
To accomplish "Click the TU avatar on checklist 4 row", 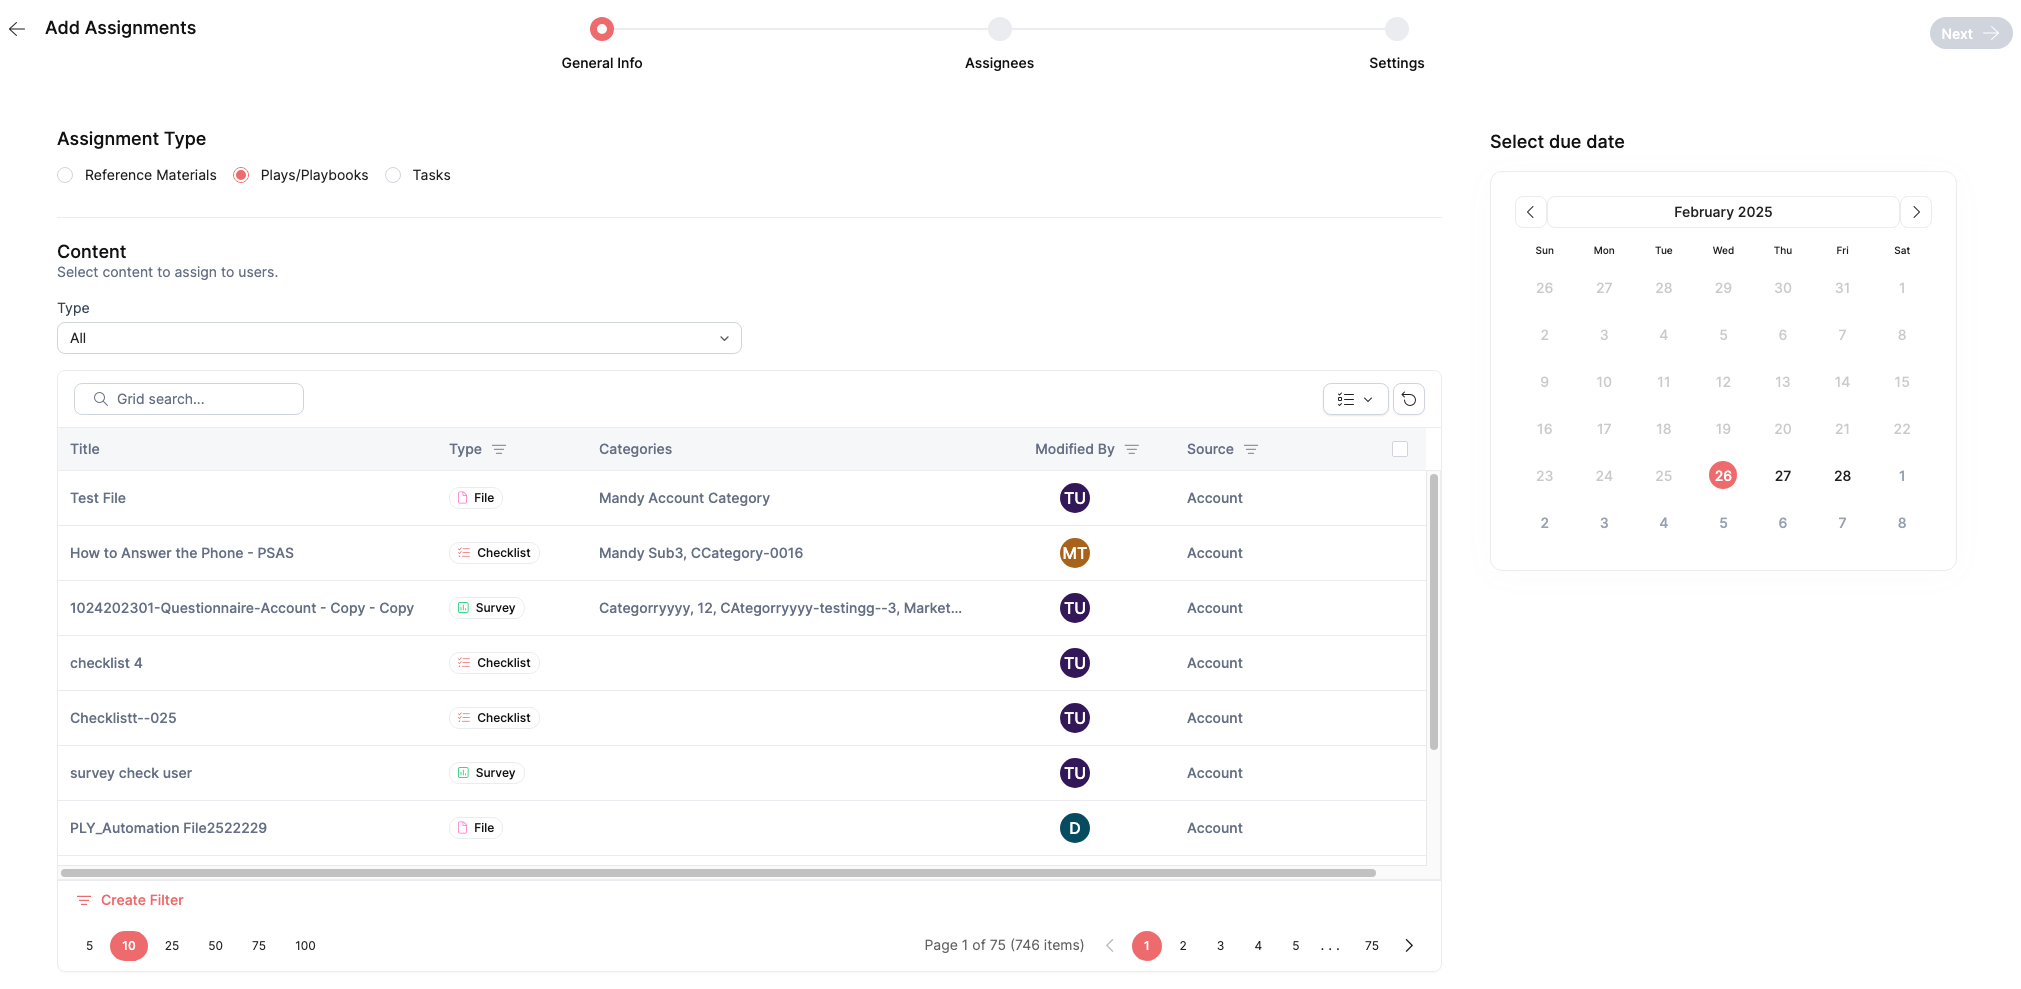I will 1075,663.
